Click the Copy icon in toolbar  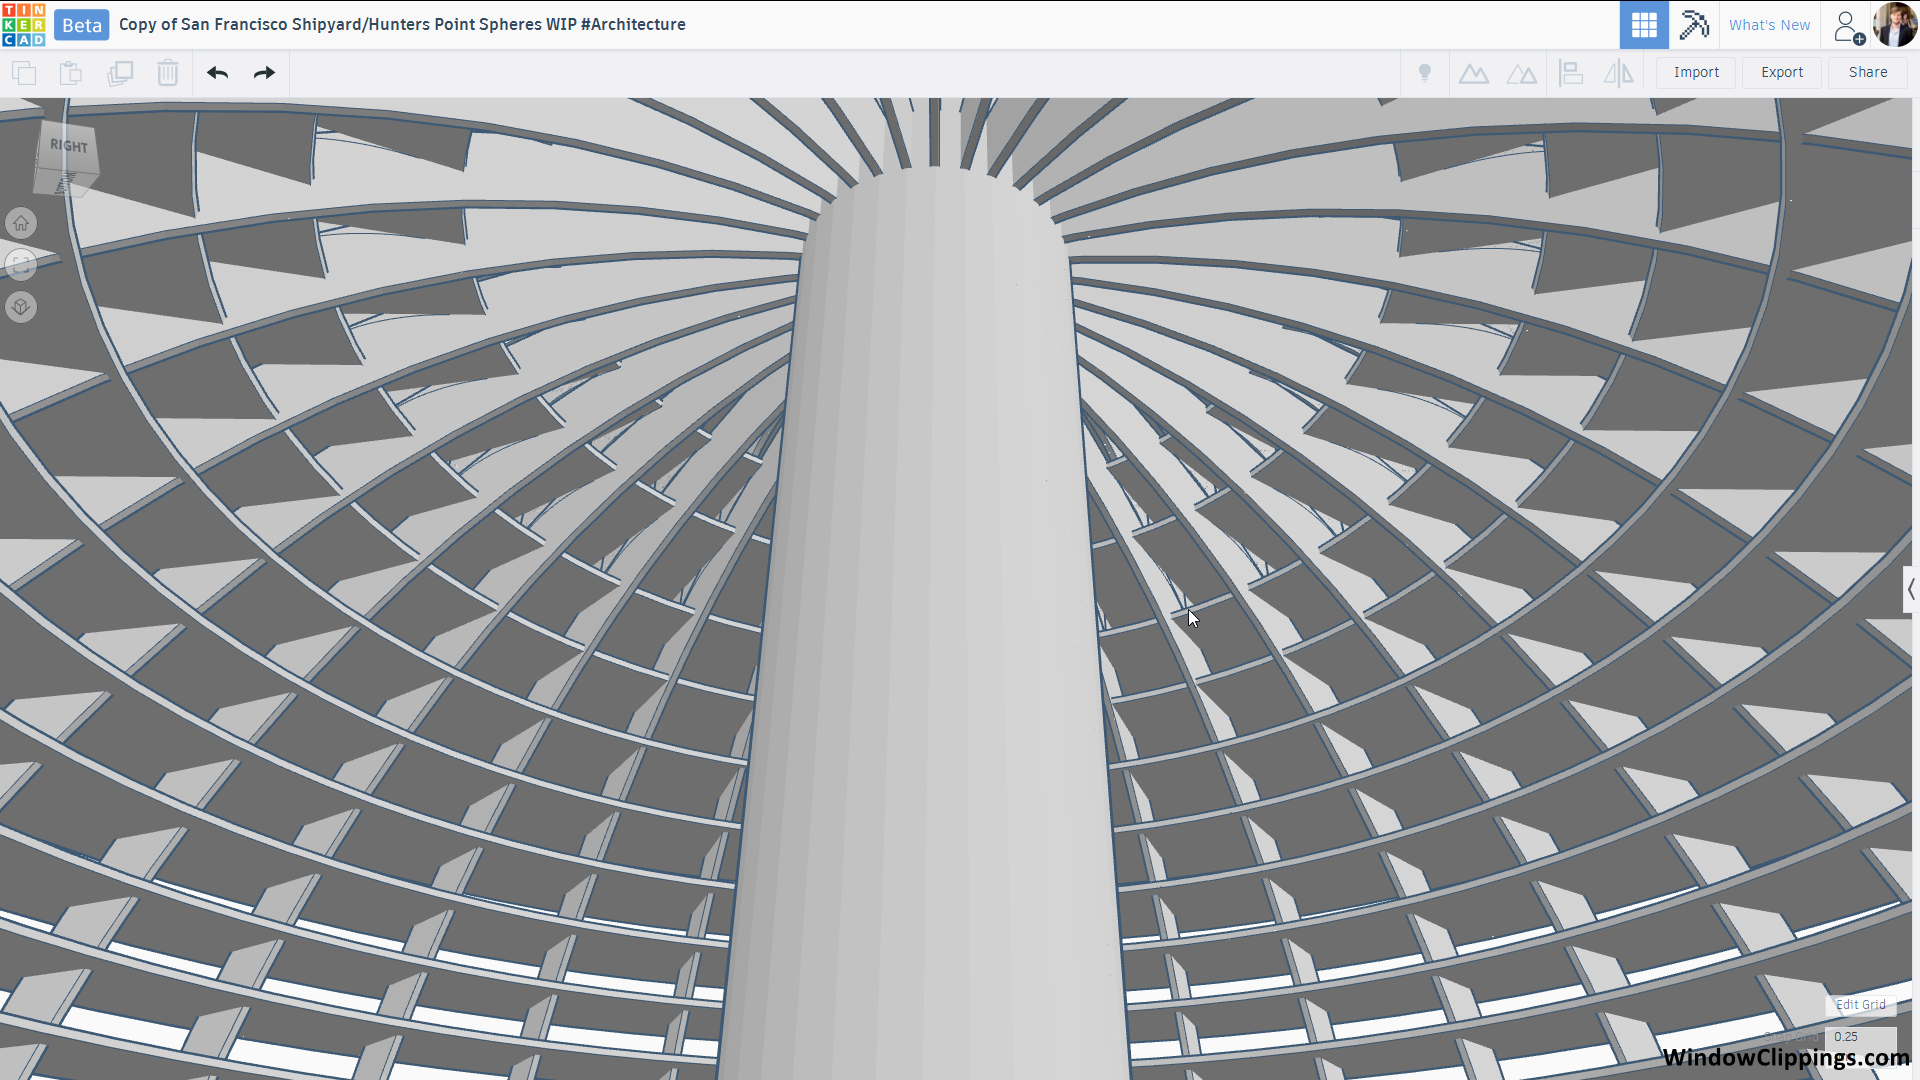tap(24, 73)
